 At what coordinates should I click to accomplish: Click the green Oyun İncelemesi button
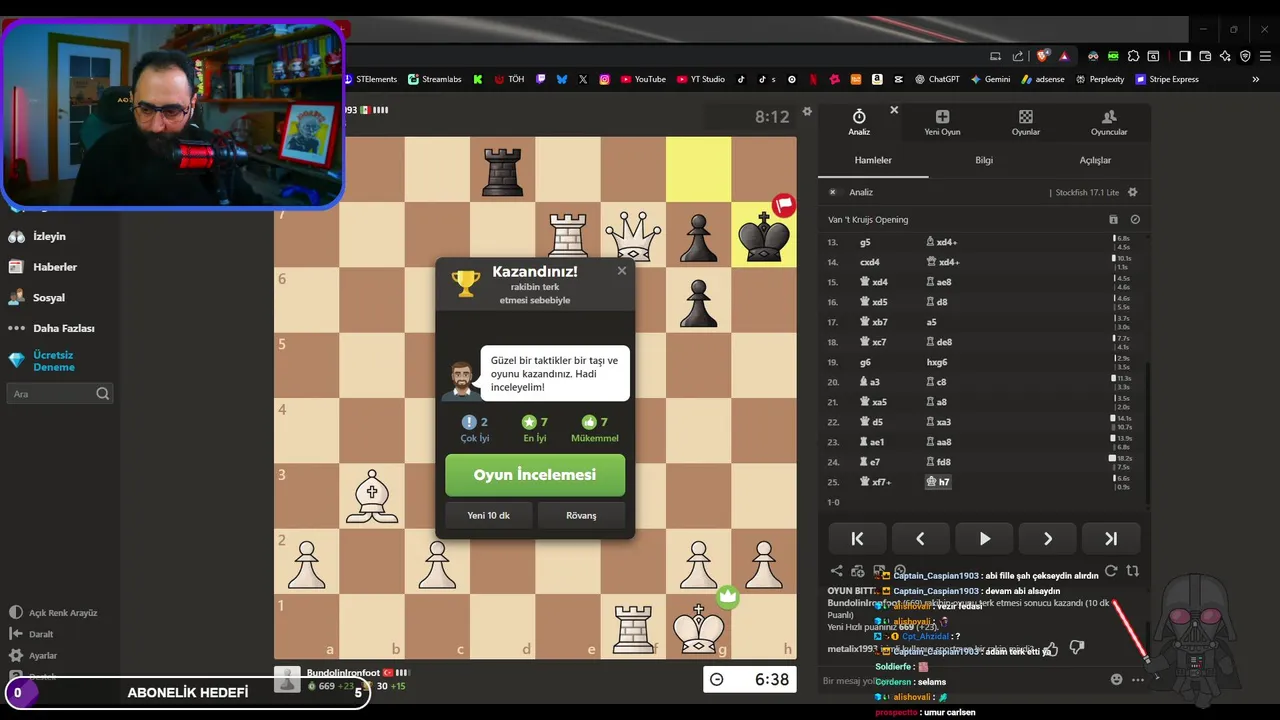tap(535, 475)
